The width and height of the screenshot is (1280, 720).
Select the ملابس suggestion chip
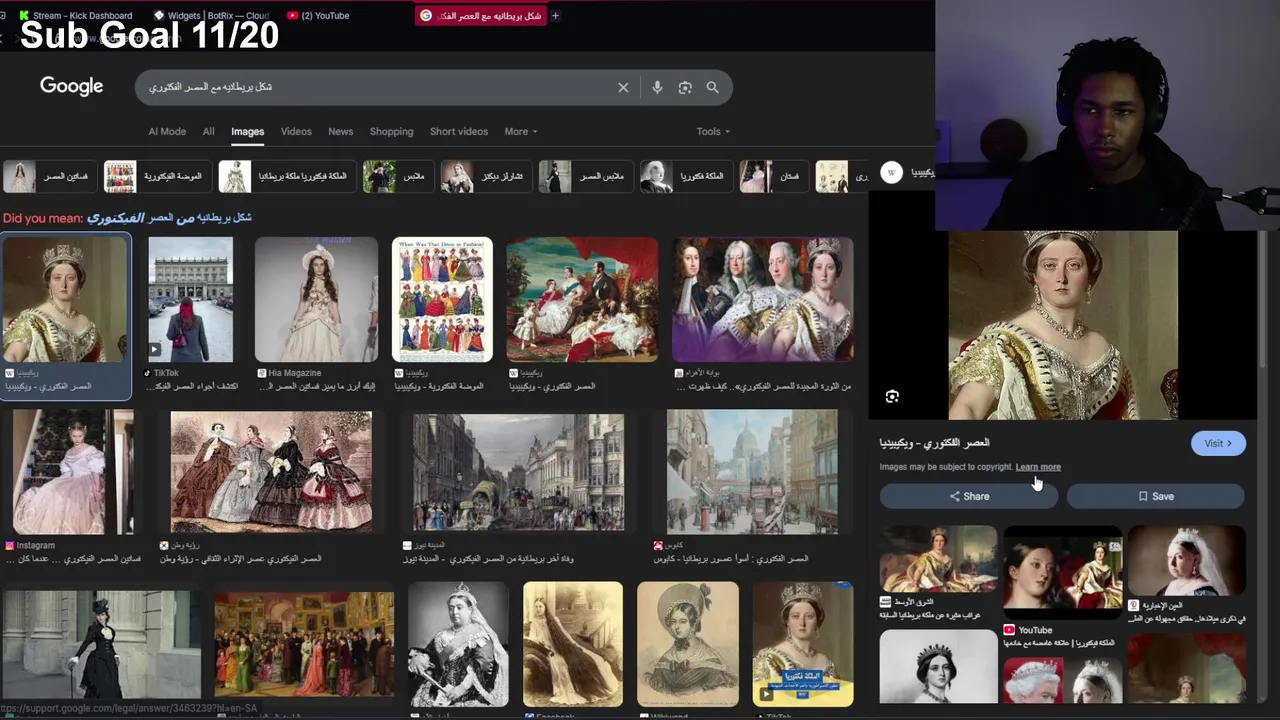[397, 176]
